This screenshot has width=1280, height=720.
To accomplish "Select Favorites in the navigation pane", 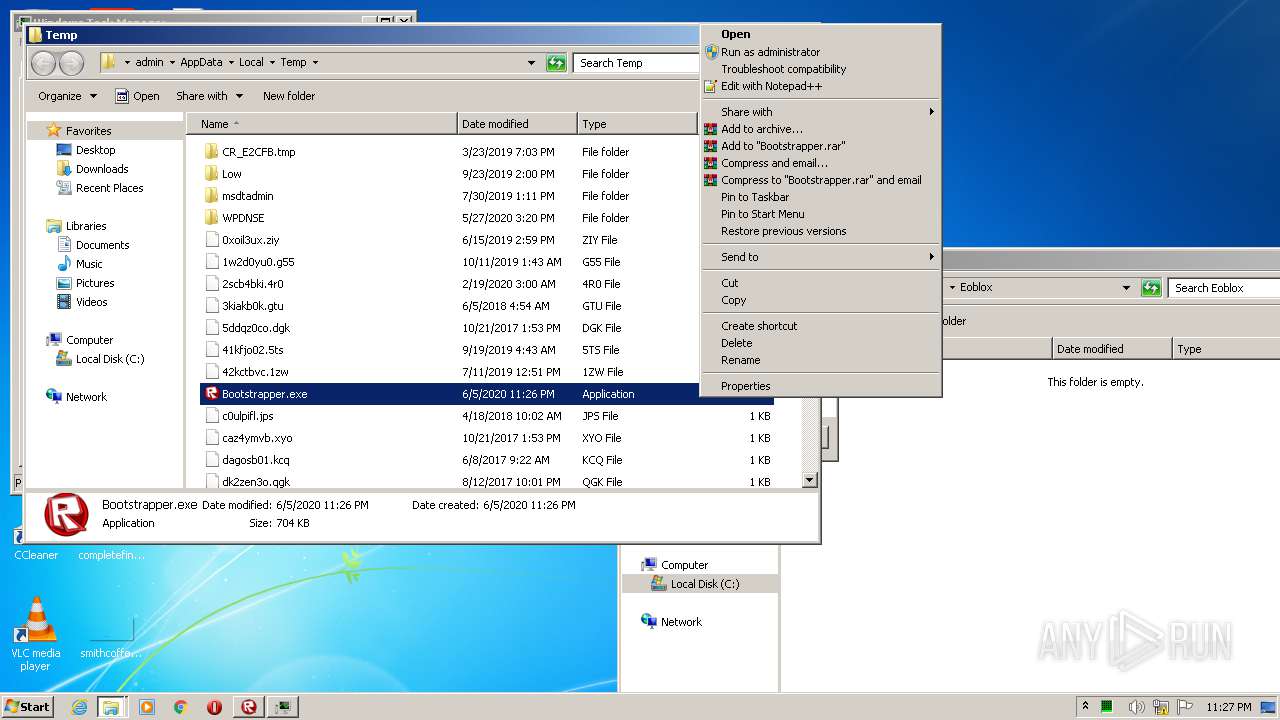I will click(x=88, y=131).
